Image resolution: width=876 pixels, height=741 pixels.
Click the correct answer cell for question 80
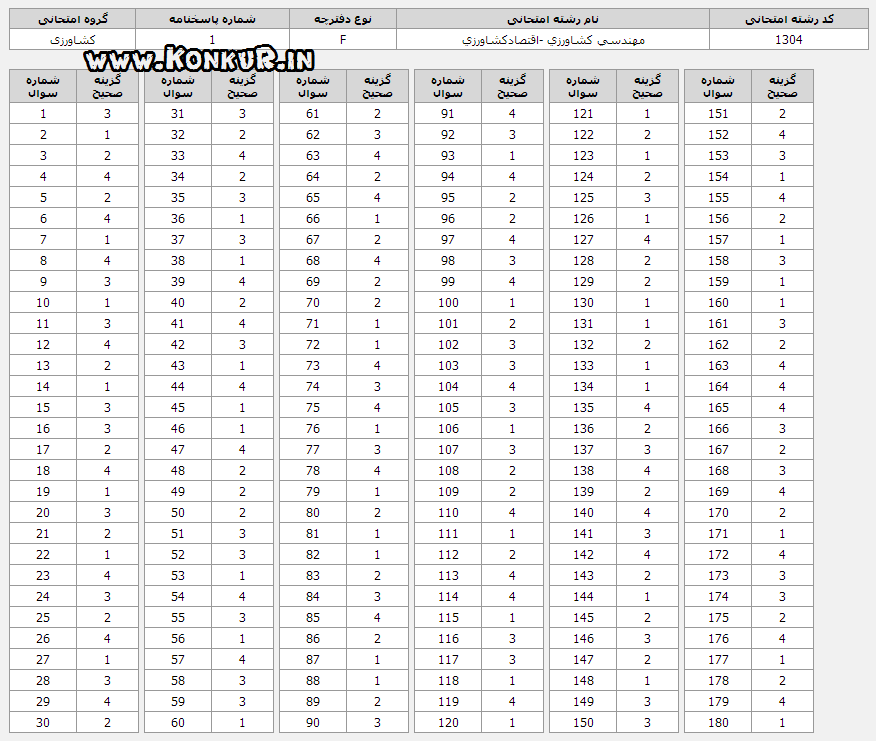[x=377, y=513]
